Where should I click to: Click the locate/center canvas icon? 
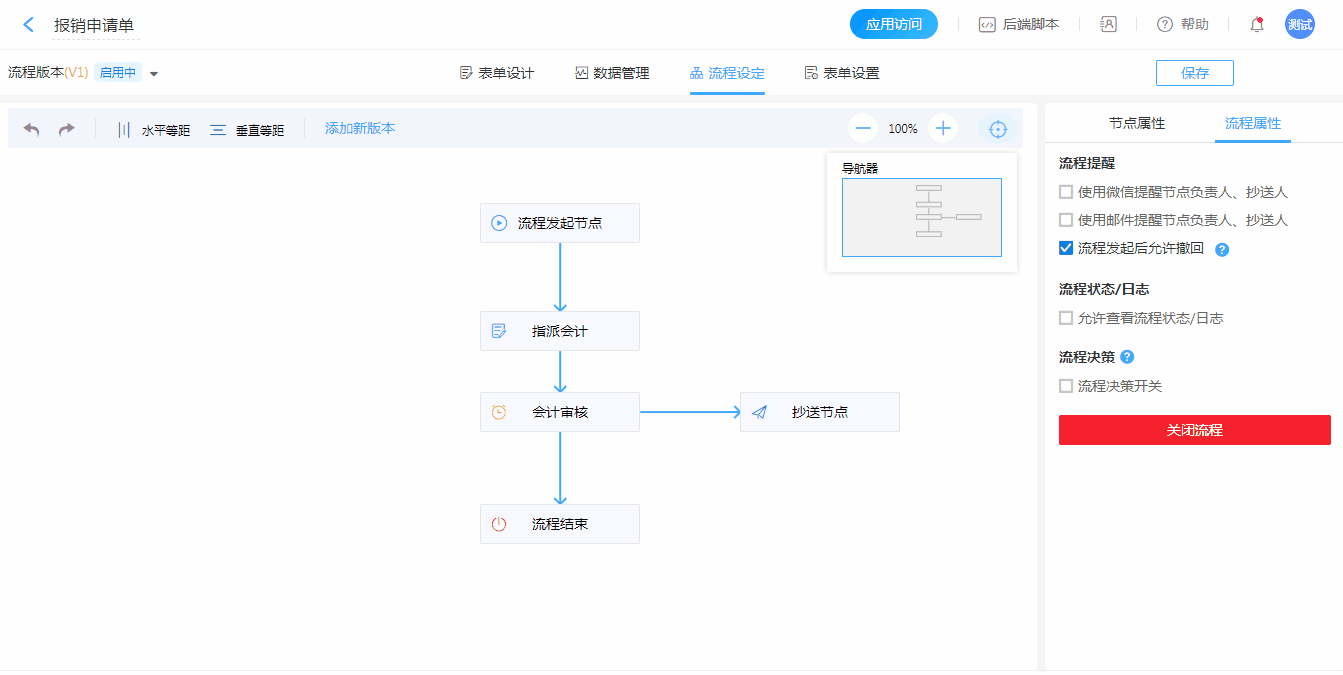997,129
